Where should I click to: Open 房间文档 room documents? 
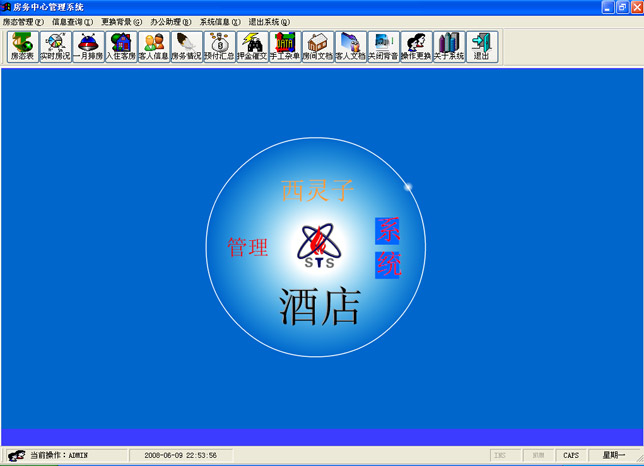pos(317,46)
